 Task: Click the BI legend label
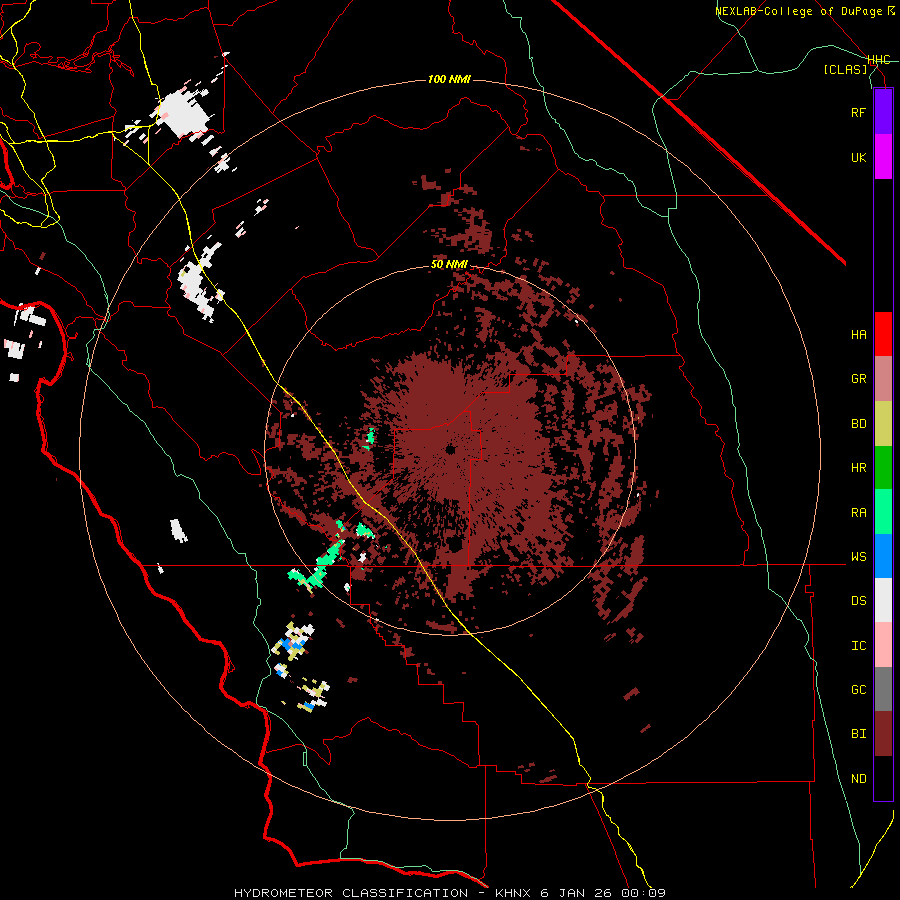click(x=859, y=734)
